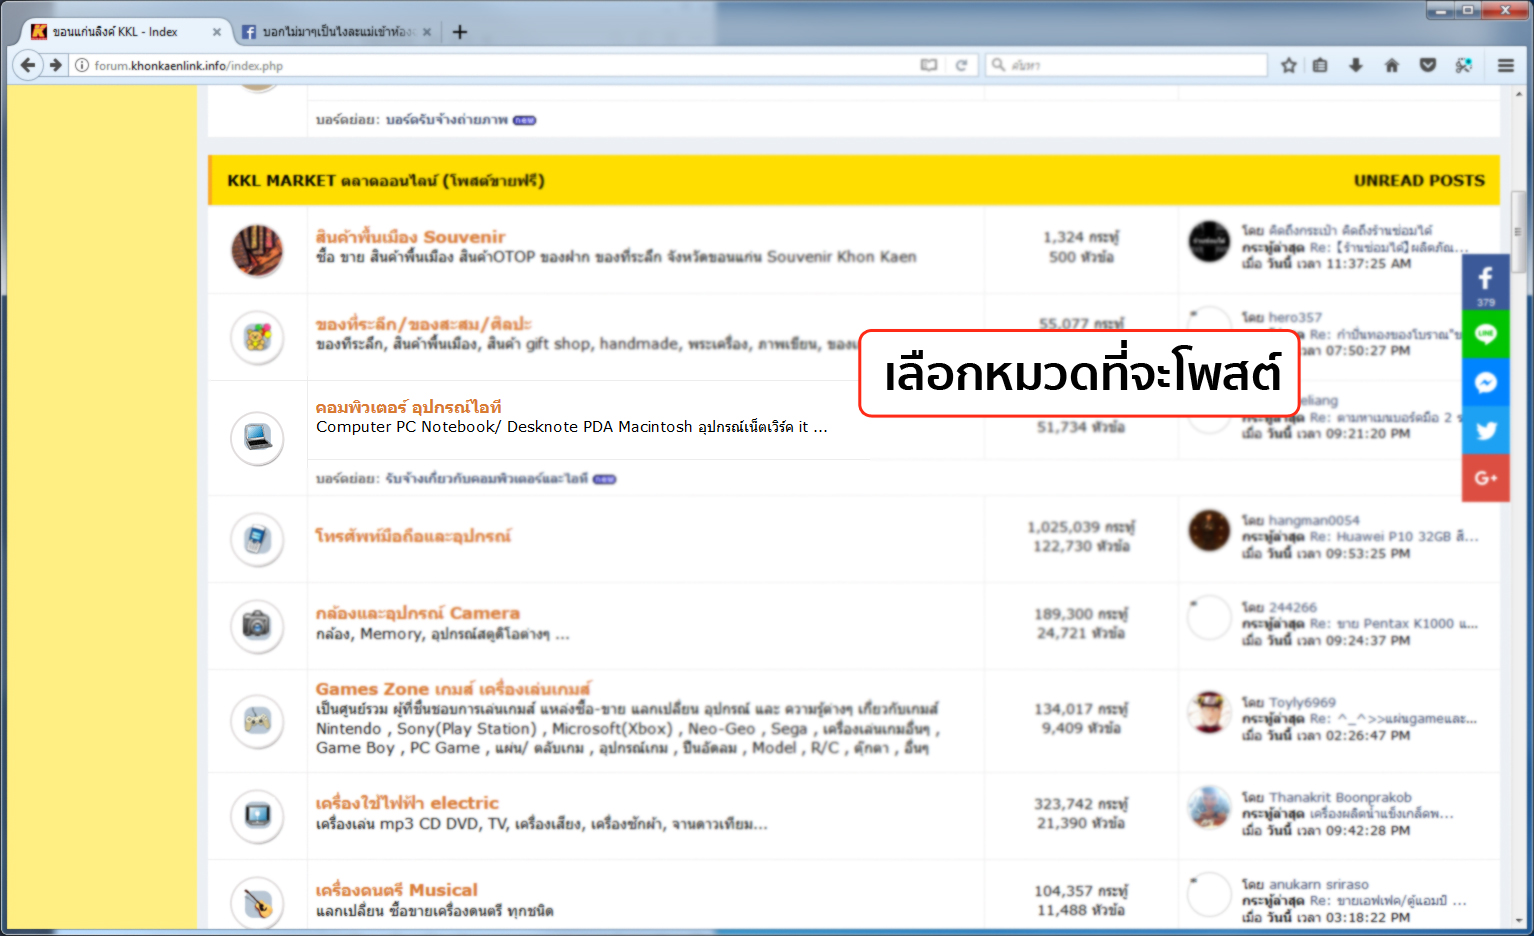
Task: Open the กล้องและอุปกรณ์ Camera board link
Action: click(418, 613)
